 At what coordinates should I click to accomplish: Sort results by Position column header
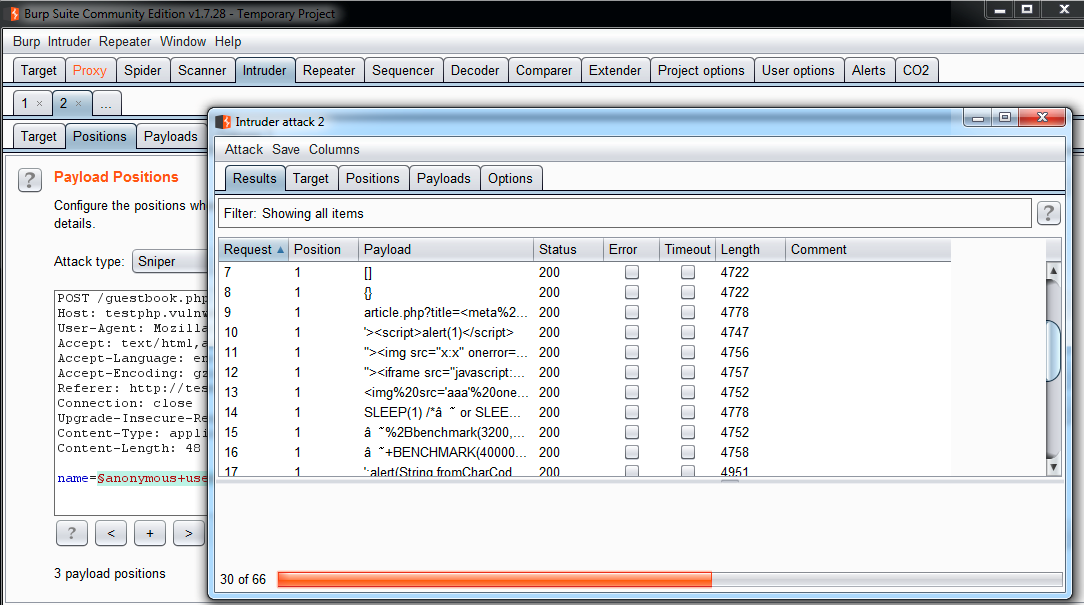[x=324, y=250]
